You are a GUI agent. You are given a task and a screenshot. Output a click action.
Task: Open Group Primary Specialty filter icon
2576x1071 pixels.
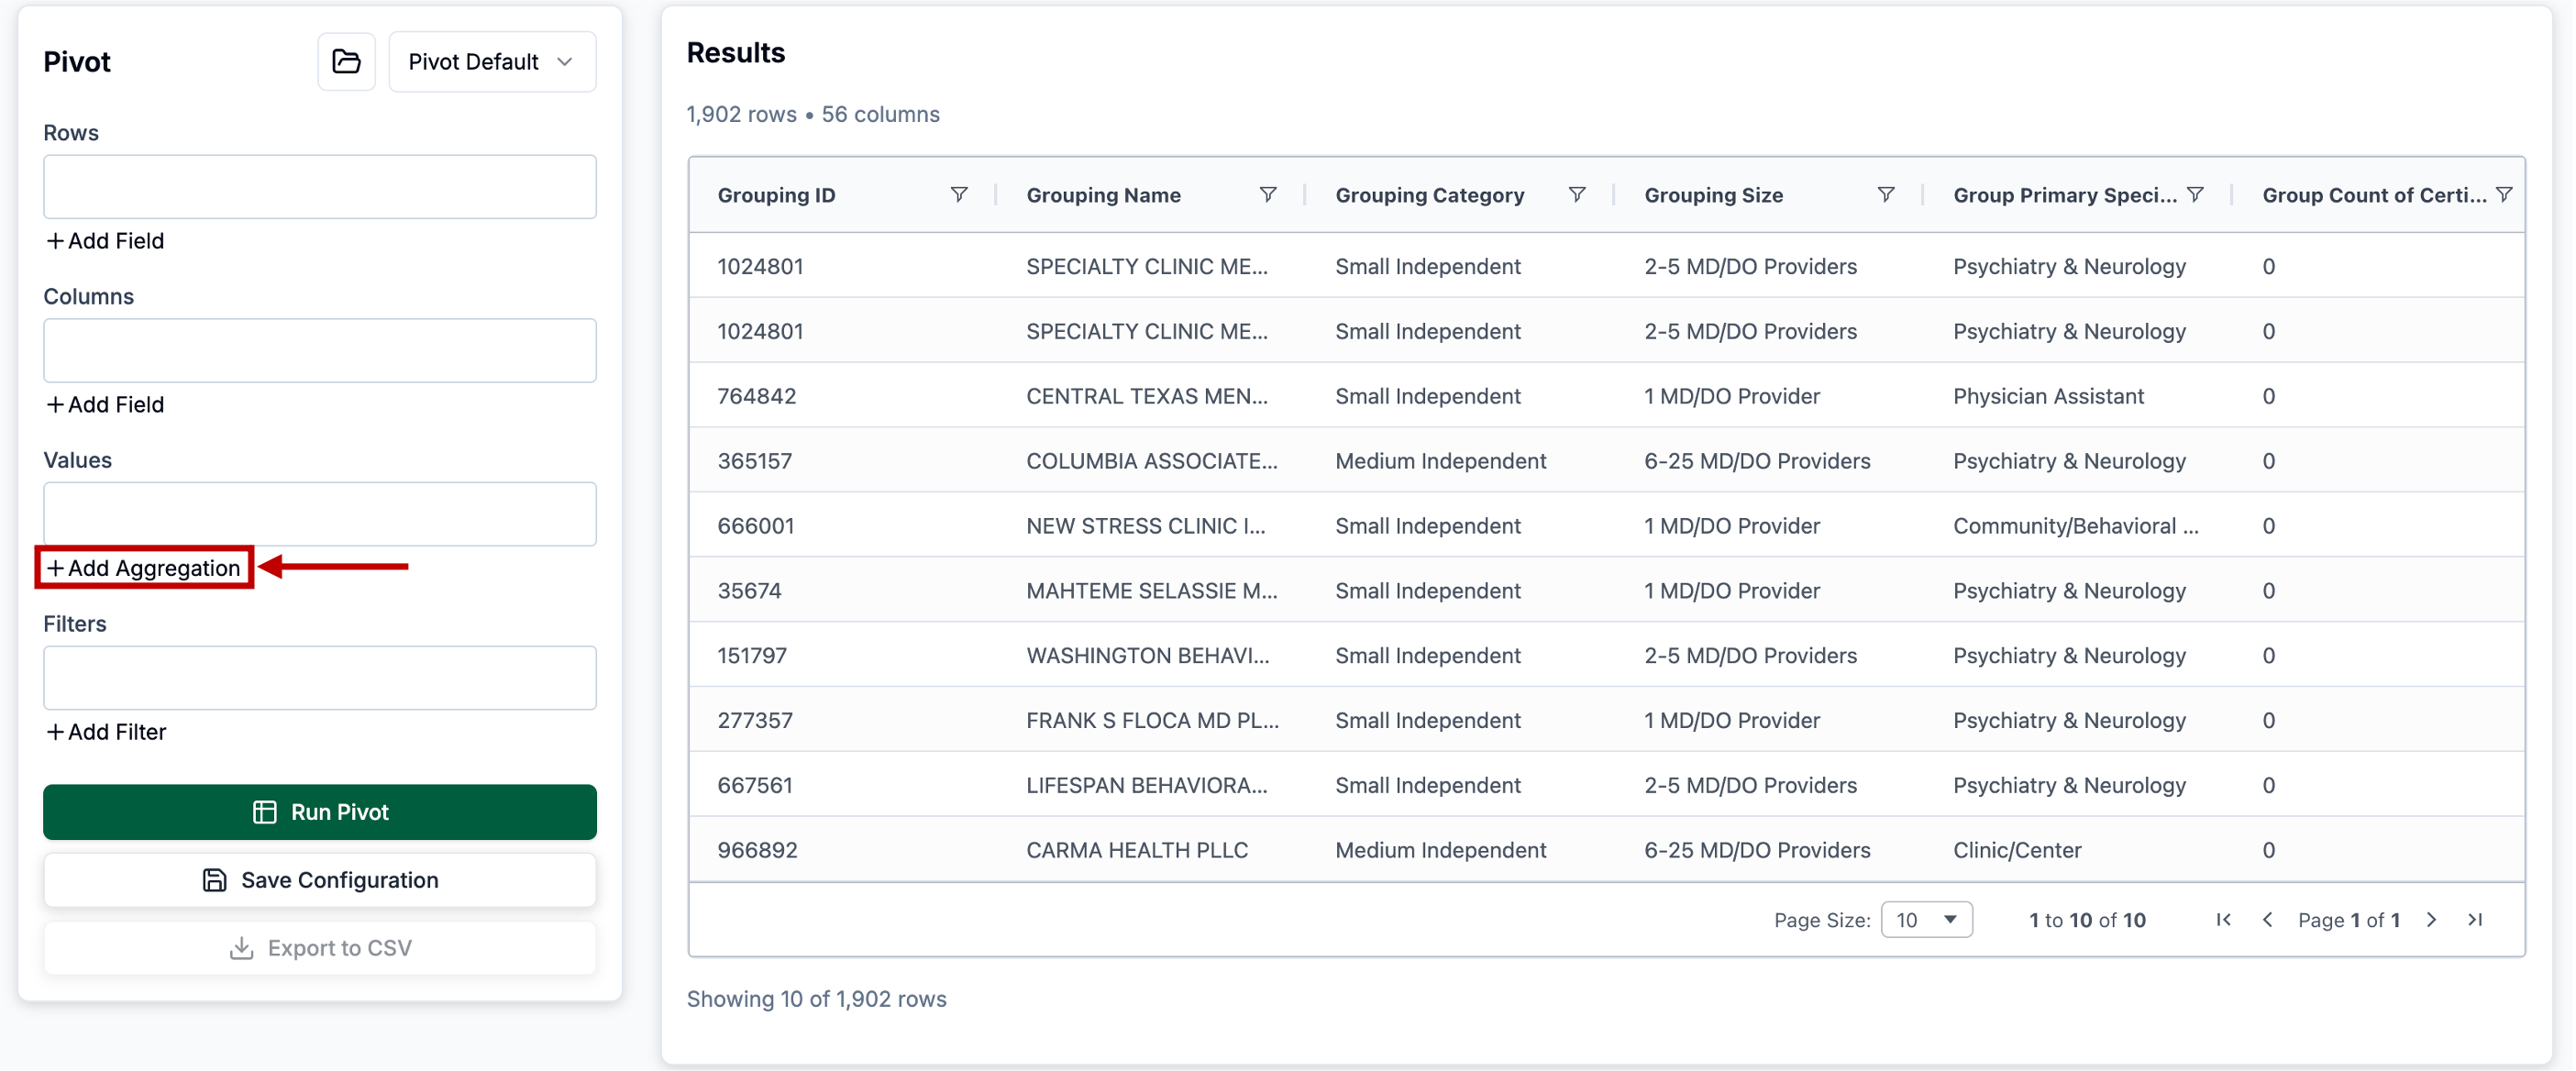tap(2194, 194)
